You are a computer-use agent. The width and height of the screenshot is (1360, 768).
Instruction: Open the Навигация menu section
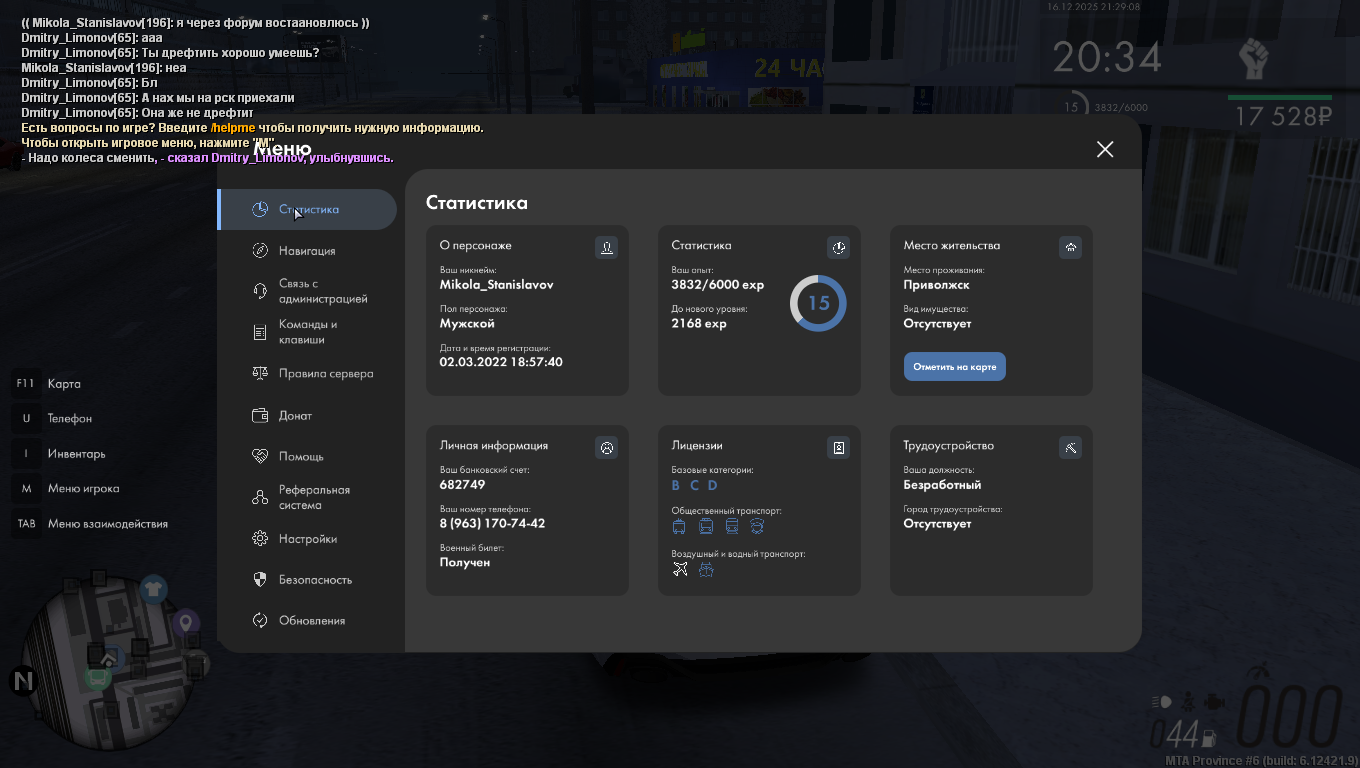click(x=308, y=251)
